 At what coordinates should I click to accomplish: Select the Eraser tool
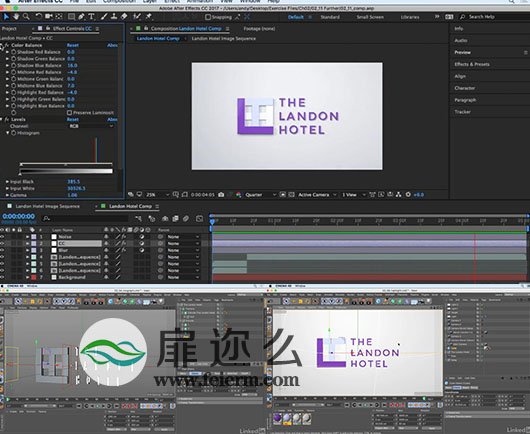point(124,16)
